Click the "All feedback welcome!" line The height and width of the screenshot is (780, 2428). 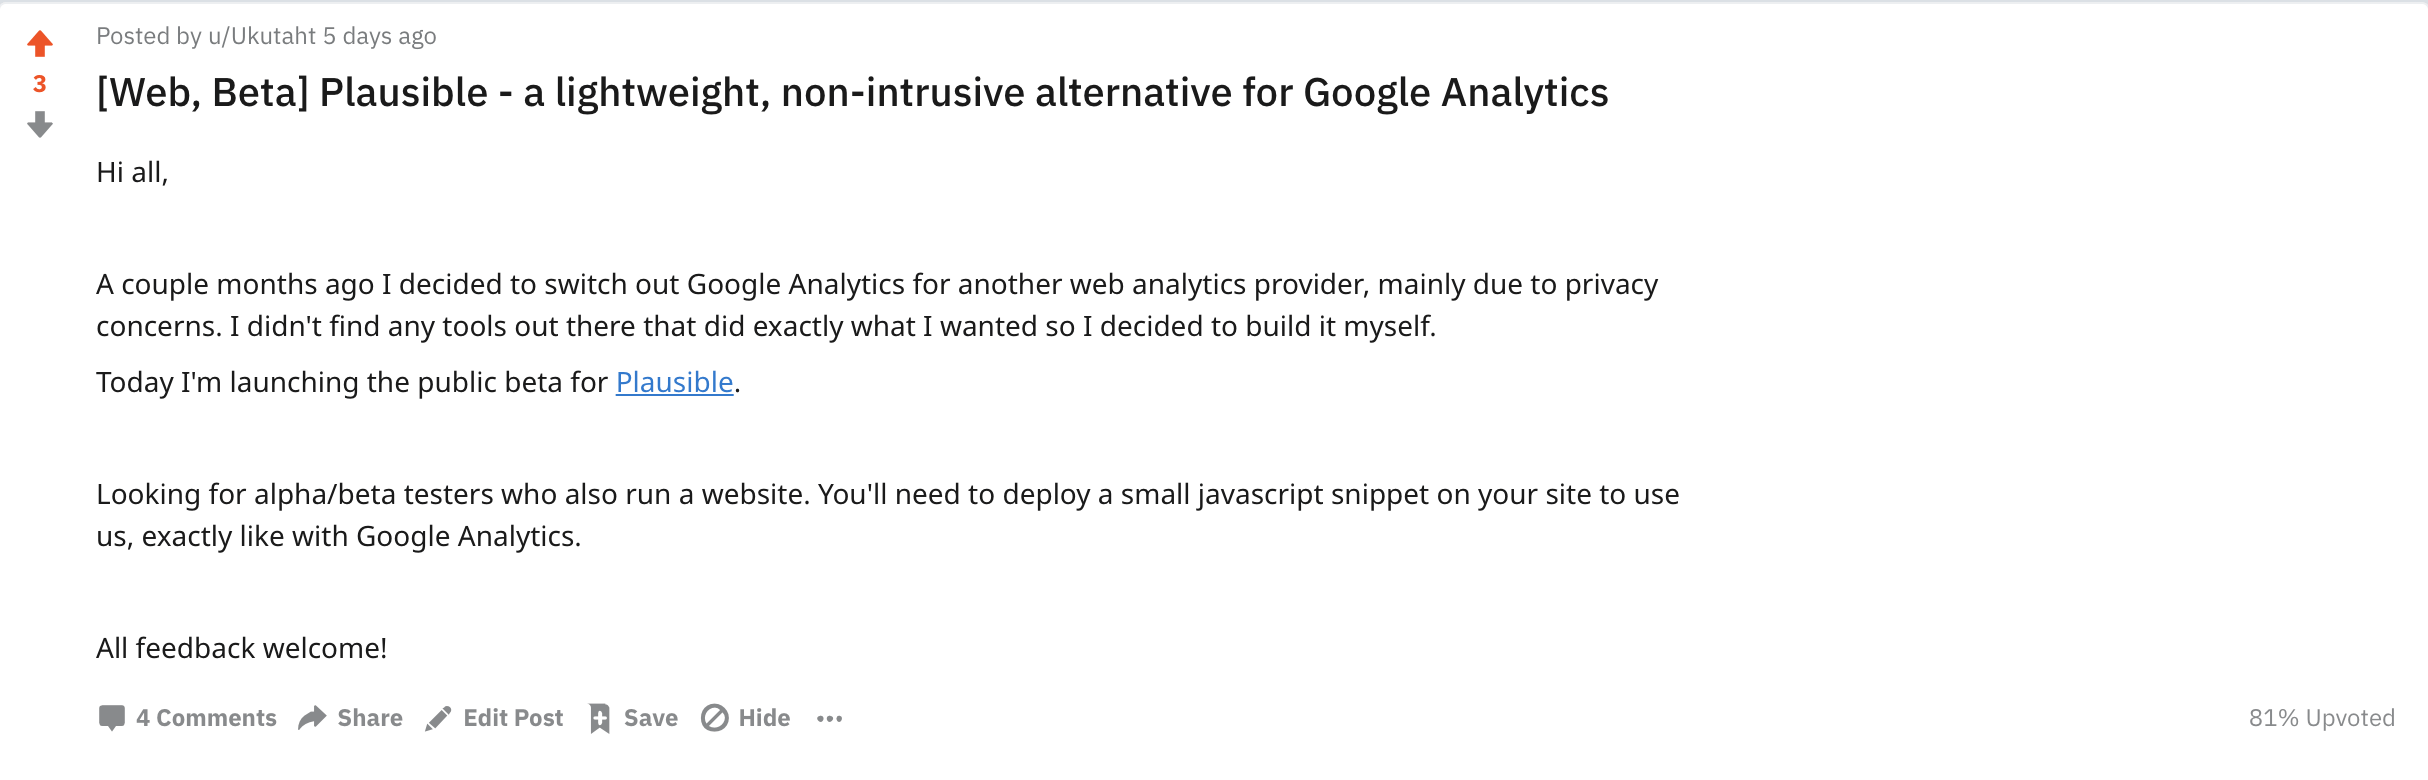pyautogui.click(x=241, y=648)
